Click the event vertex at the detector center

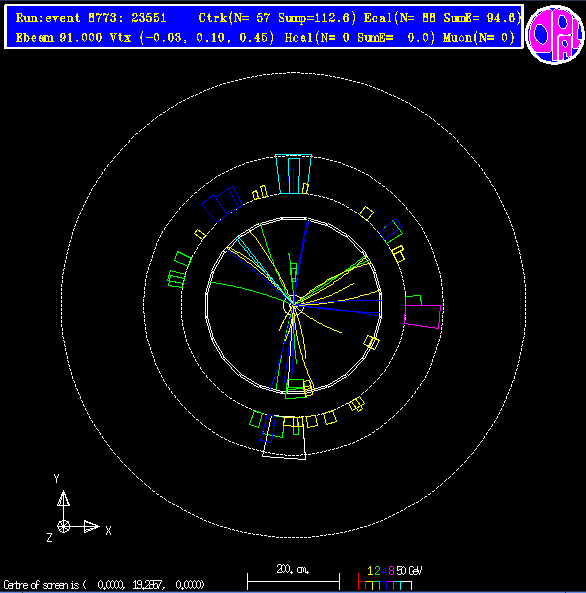pyautogui.click(x=293, y=304)
